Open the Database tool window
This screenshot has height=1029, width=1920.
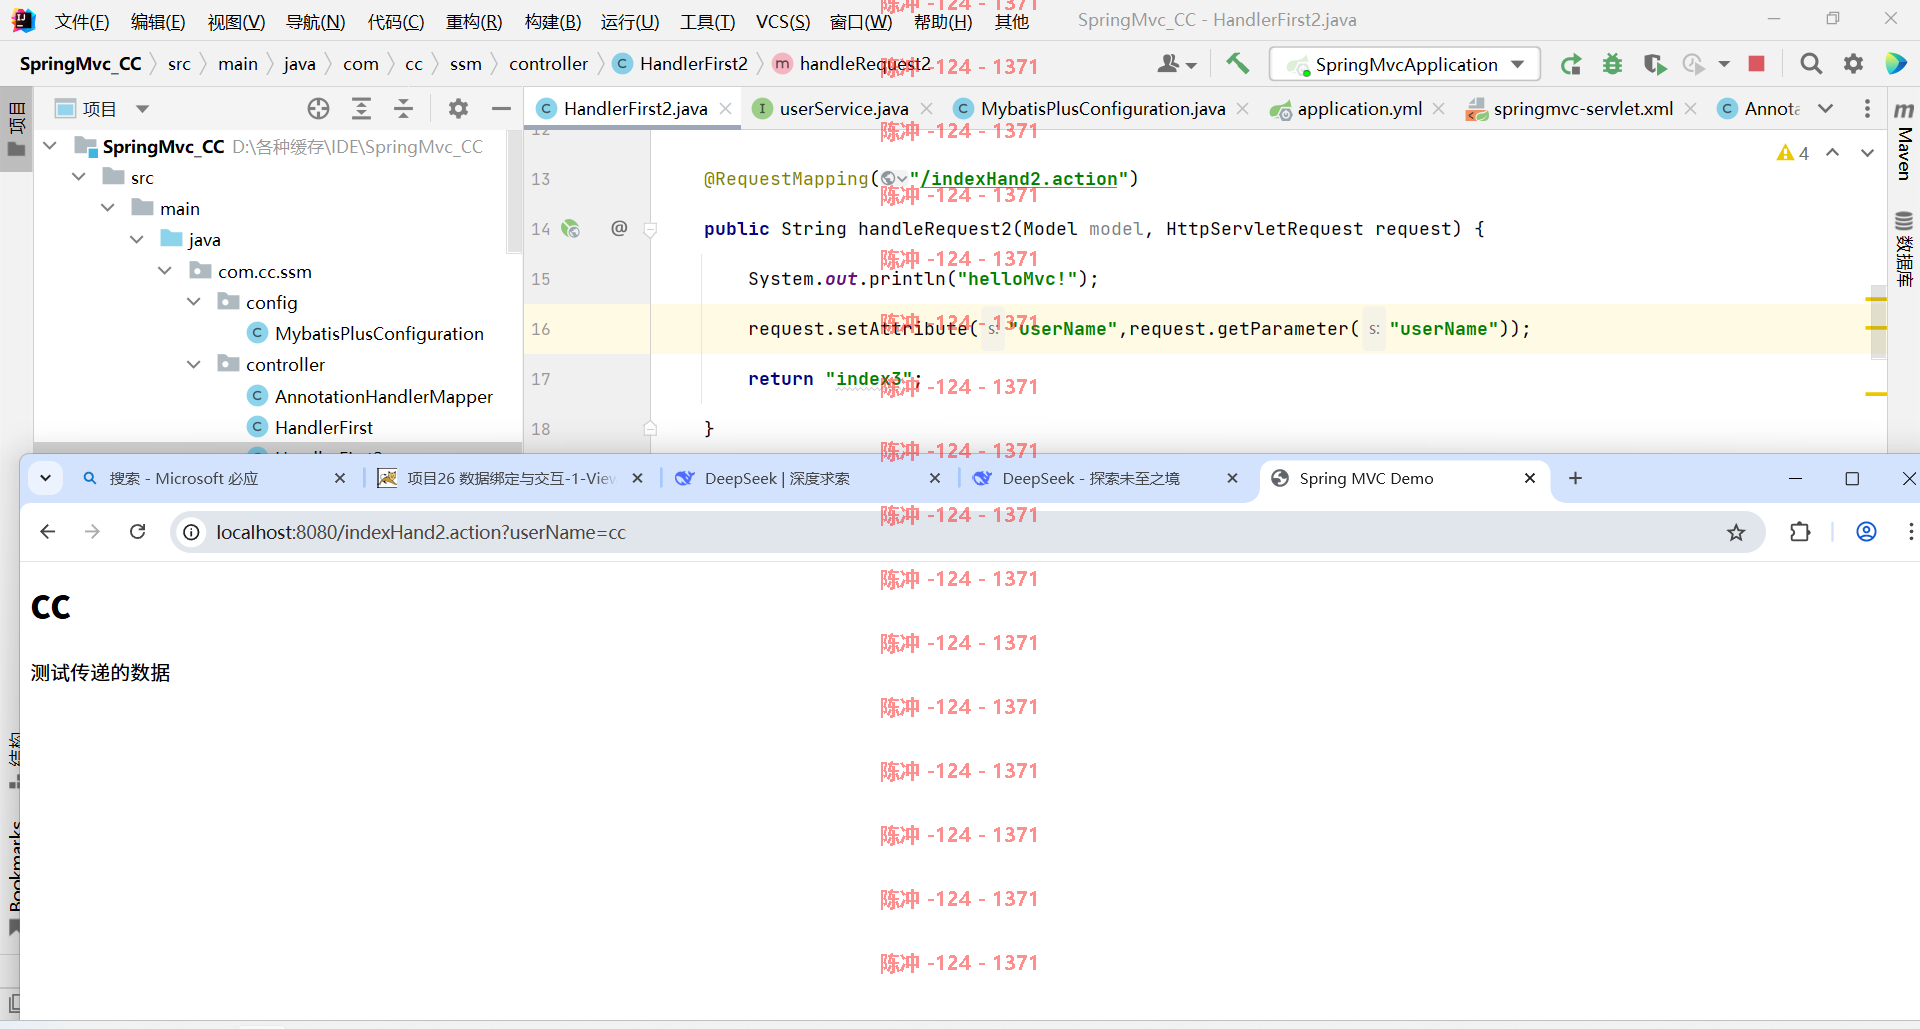[x=1904, y=249]
